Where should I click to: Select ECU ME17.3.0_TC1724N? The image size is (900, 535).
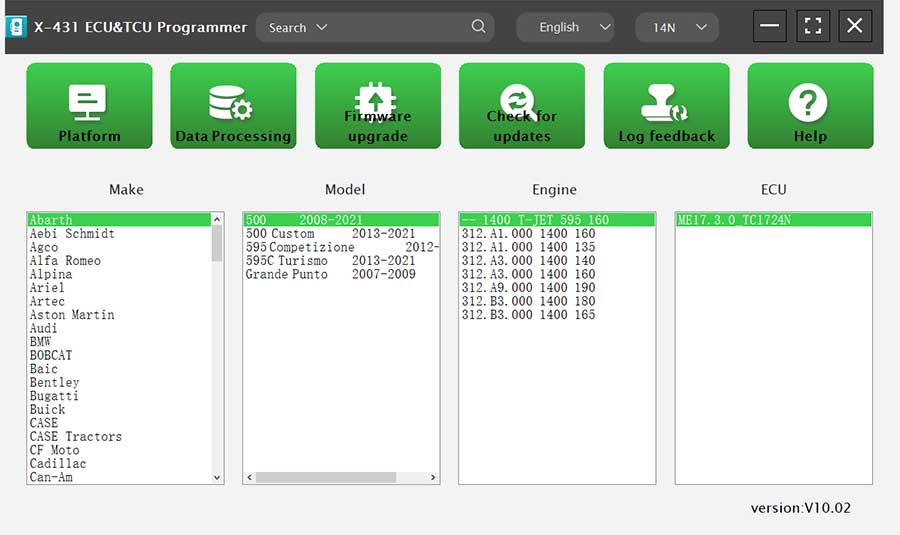pyautogui.click(x=774, y=220)
